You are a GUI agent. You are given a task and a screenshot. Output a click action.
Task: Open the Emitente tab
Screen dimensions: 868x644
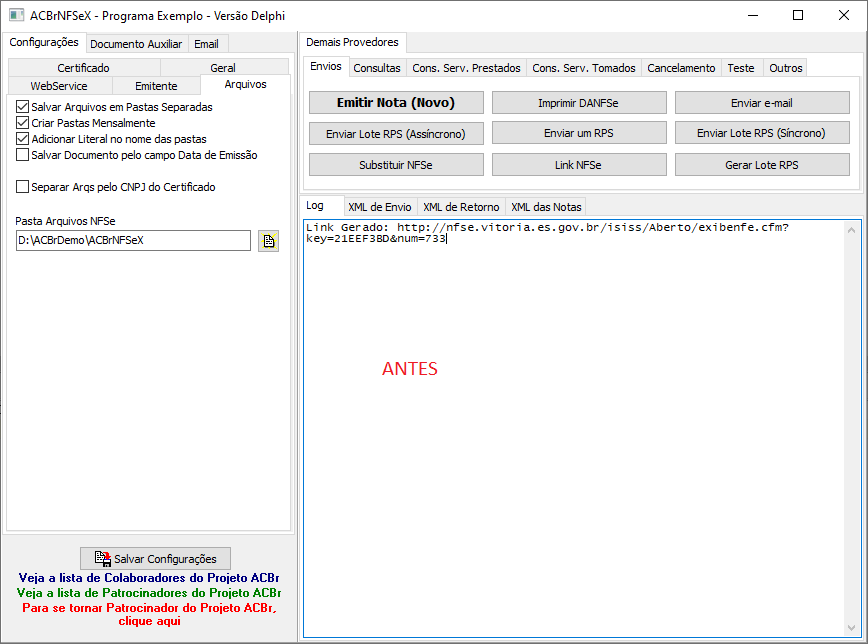tap(156, 86)
